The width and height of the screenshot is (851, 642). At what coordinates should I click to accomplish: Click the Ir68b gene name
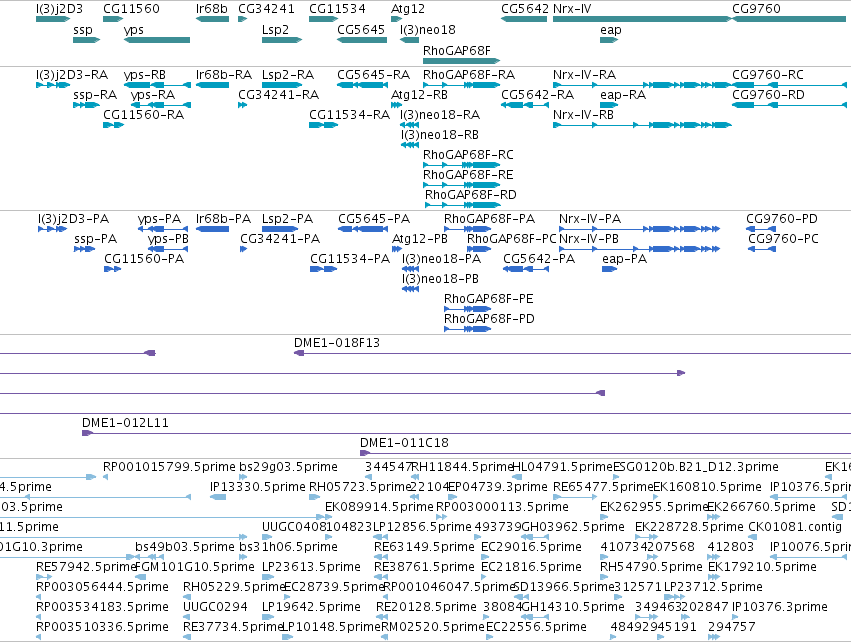212,9
